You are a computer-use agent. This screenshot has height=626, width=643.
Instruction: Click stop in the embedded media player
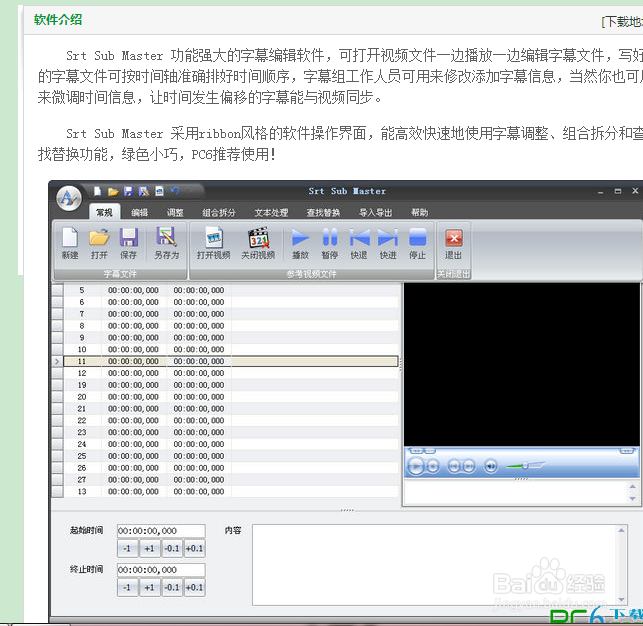433,466
